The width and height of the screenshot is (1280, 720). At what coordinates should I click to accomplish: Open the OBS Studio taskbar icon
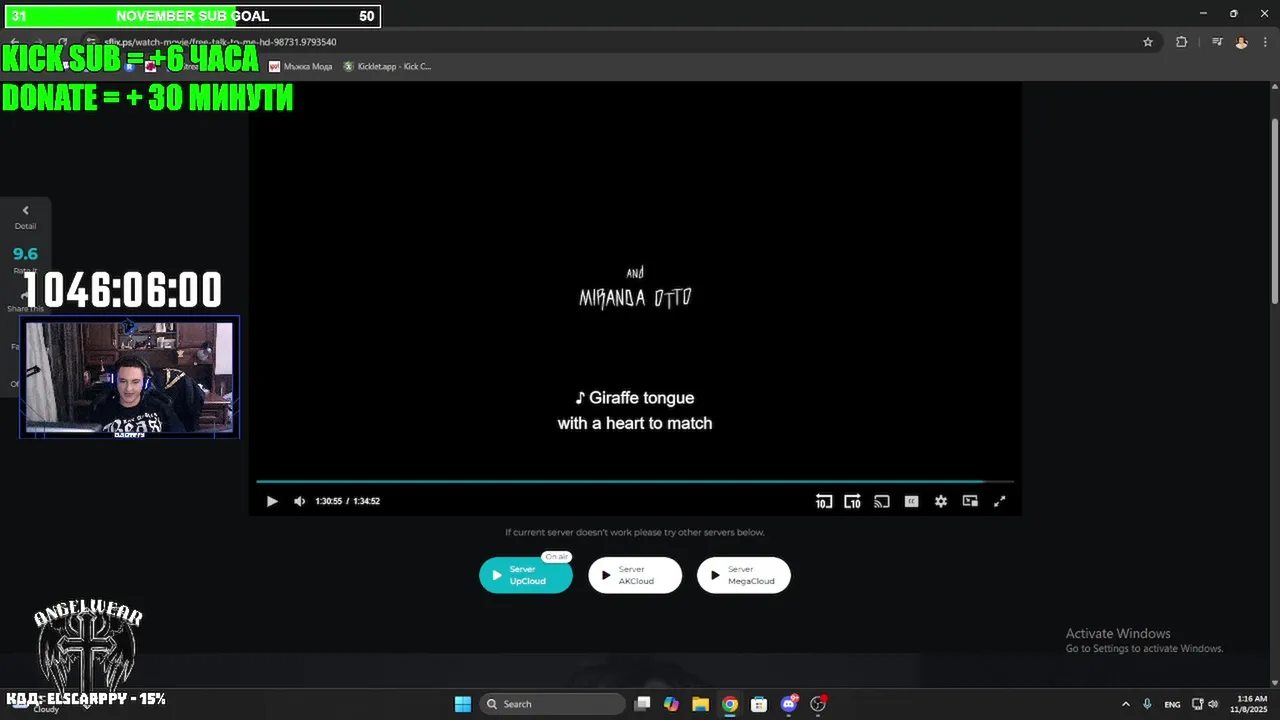pyautogui.click(x=818, y=704)
